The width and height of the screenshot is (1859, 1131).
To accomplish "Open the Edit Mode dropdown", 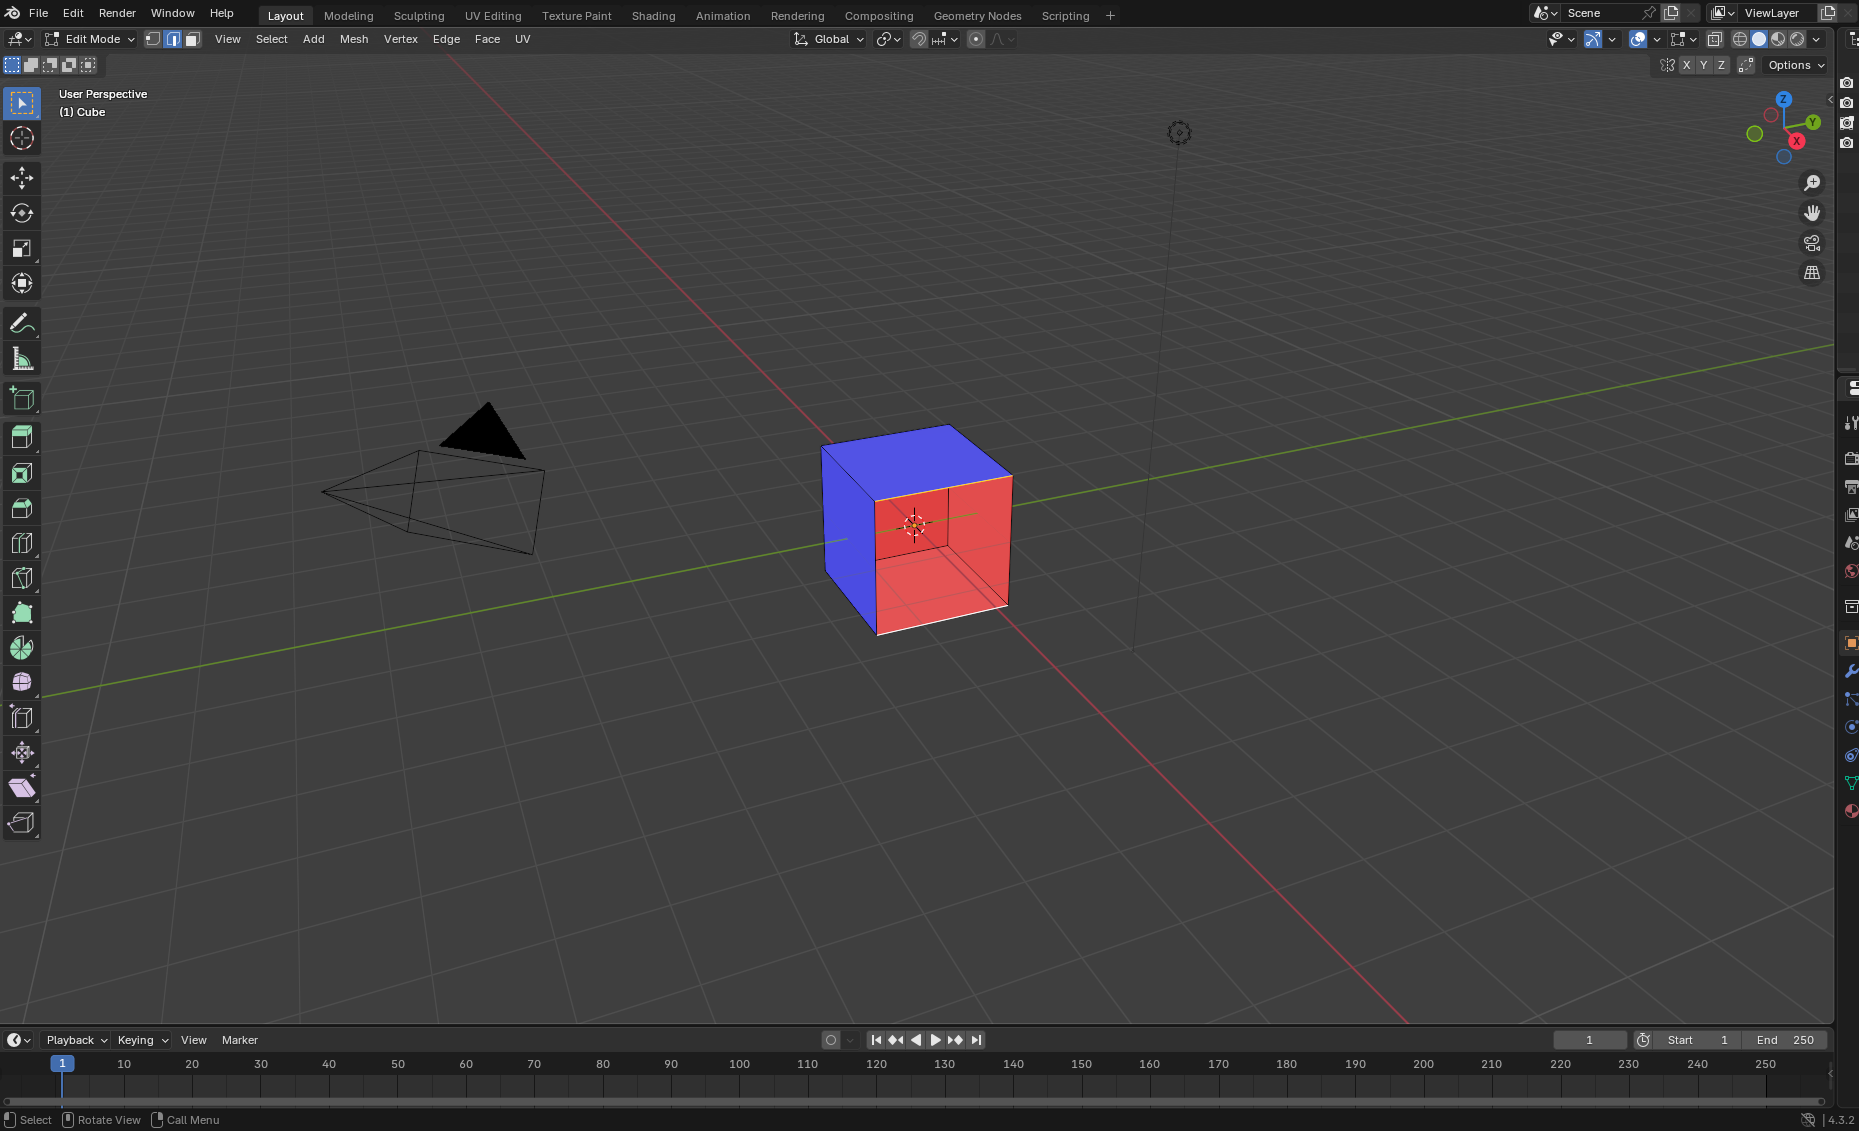I will pos(90,39).
